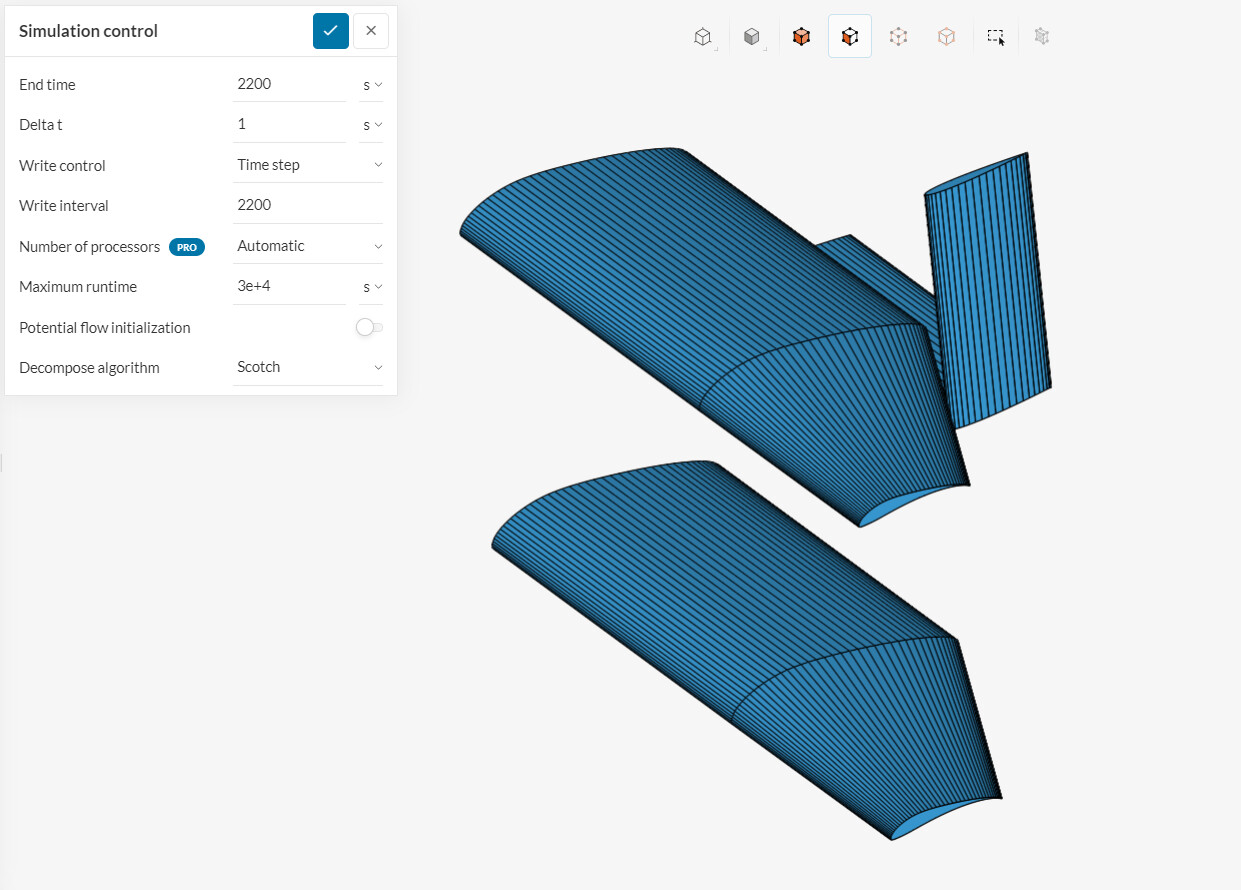Click the 'Simulation control' panel title
The width and height of the screenshot is (1241, 890).
tap(88, 31)
